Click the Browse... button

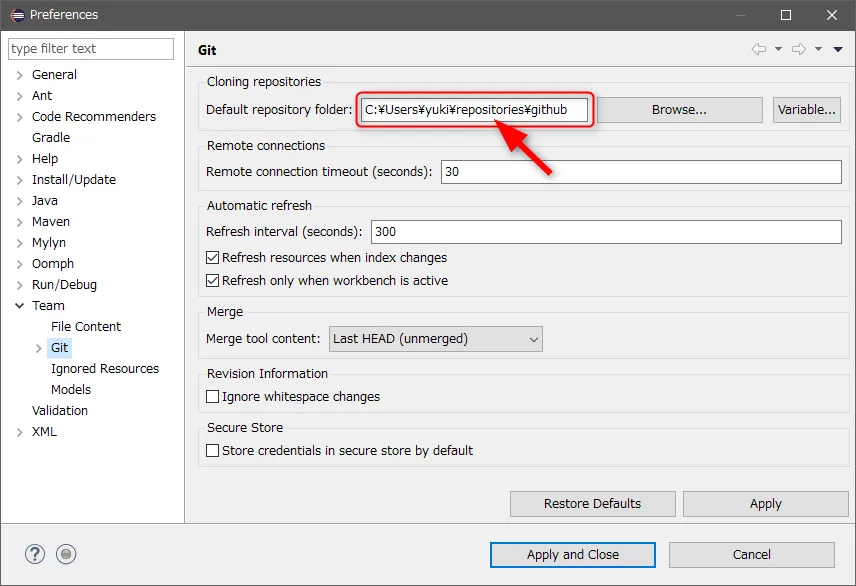point(679,110)
